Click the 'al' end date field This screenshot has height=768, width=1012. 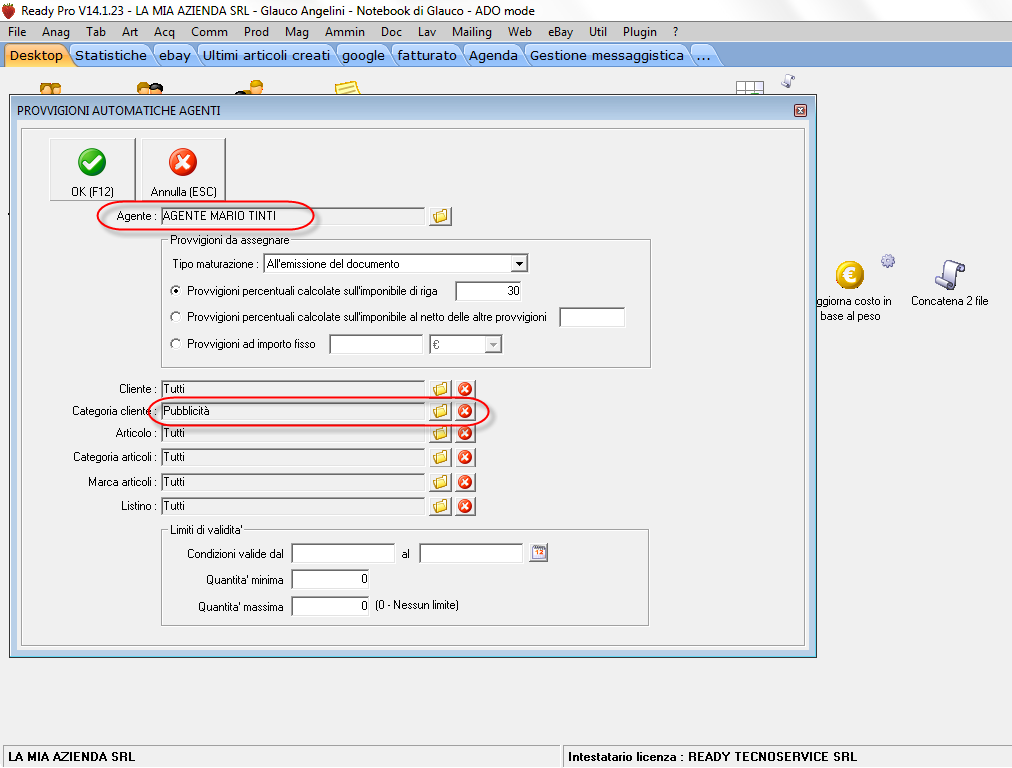[x=471, y=553]
